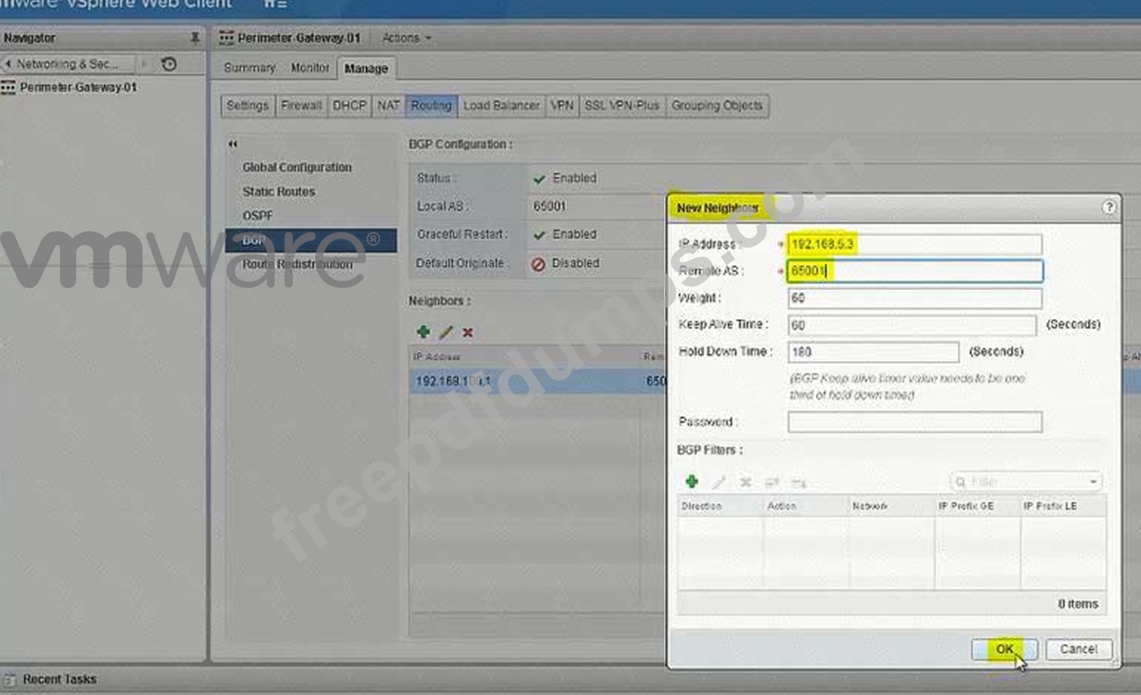Collapse the routing categories side list

coord(233,144)
